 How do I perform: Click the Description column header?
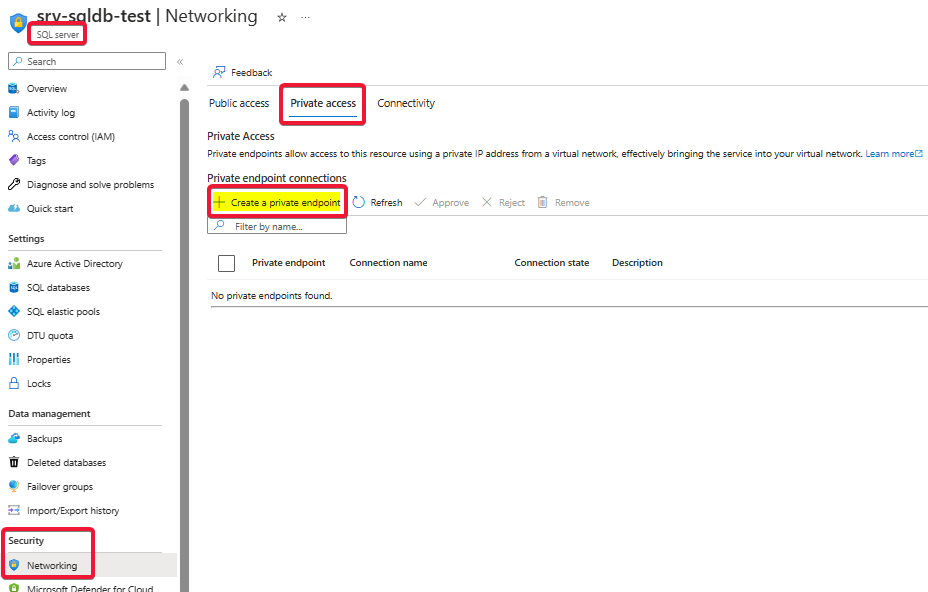(x=637, y=263)
